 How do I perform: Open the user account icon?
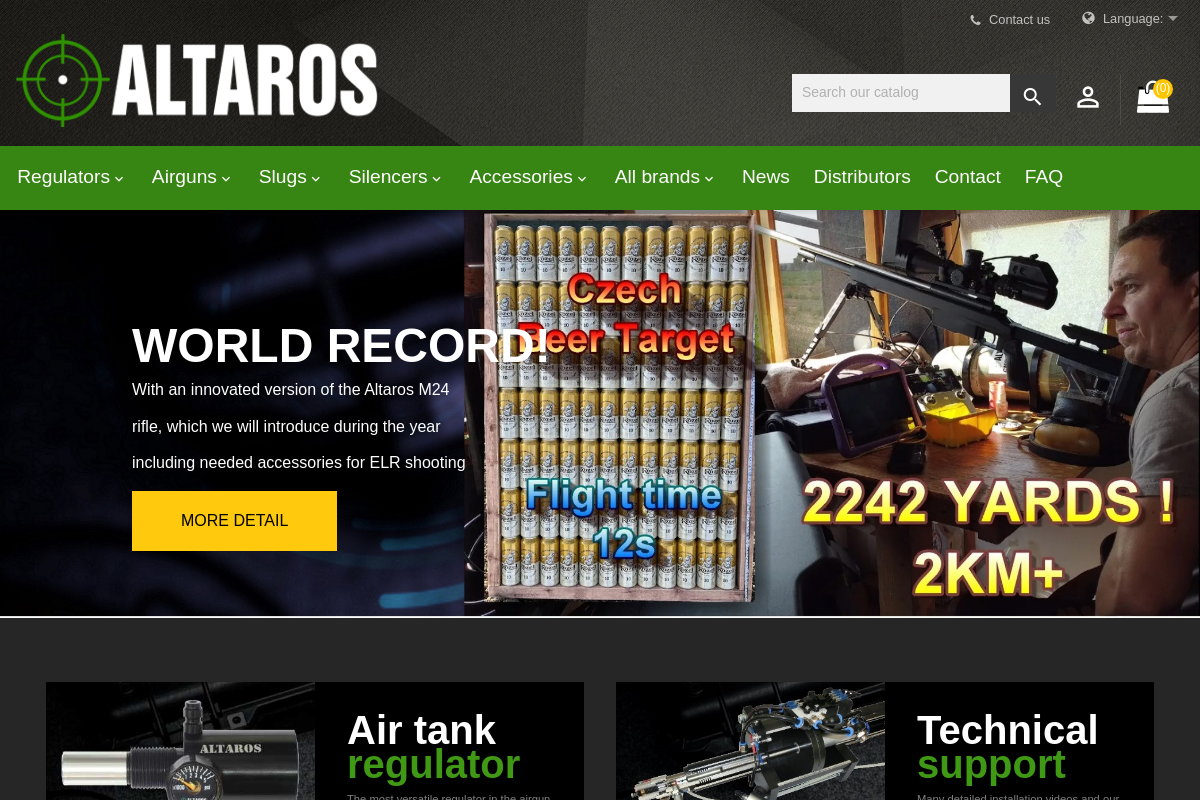coord(1088,97)
